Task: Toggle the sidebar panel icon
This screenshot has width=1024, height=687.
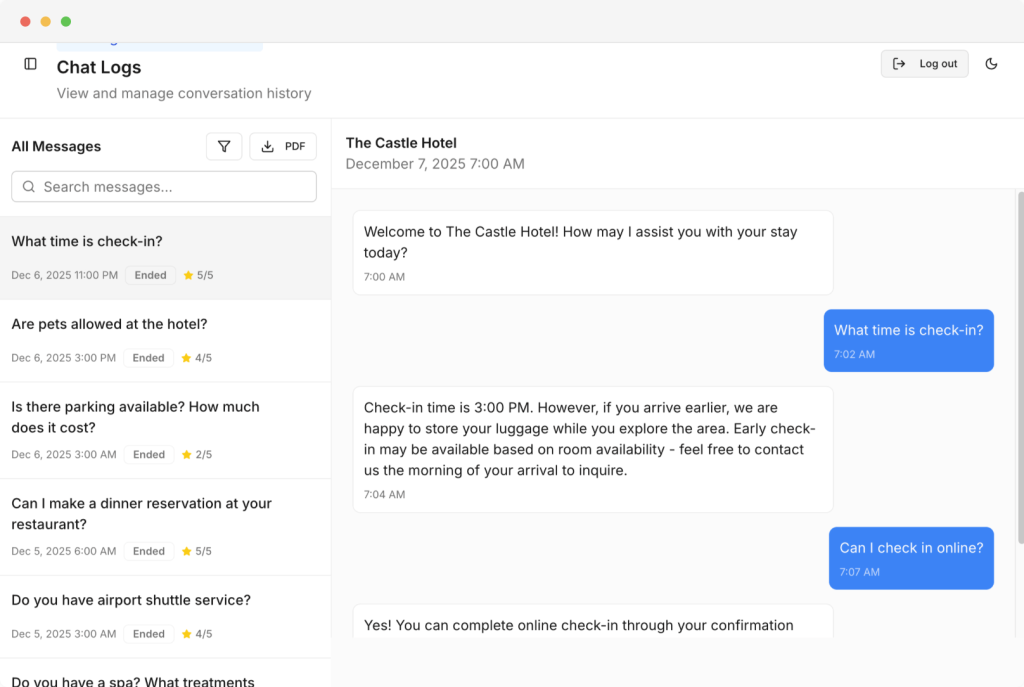Action: coord(30,64)
